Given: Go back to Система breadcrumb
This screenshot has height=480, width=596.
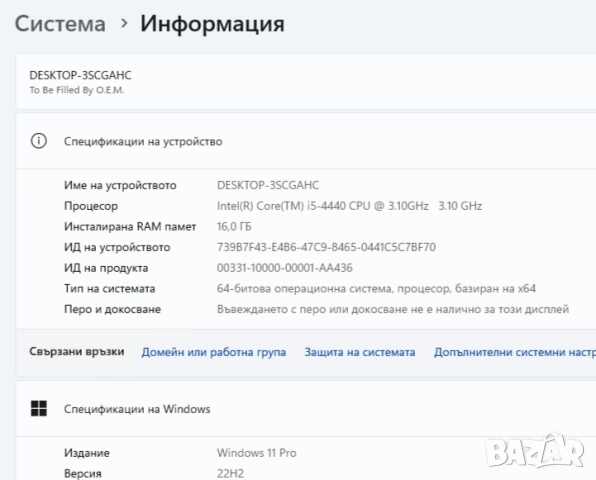Looking at the screenshot, I should [60, 24].
